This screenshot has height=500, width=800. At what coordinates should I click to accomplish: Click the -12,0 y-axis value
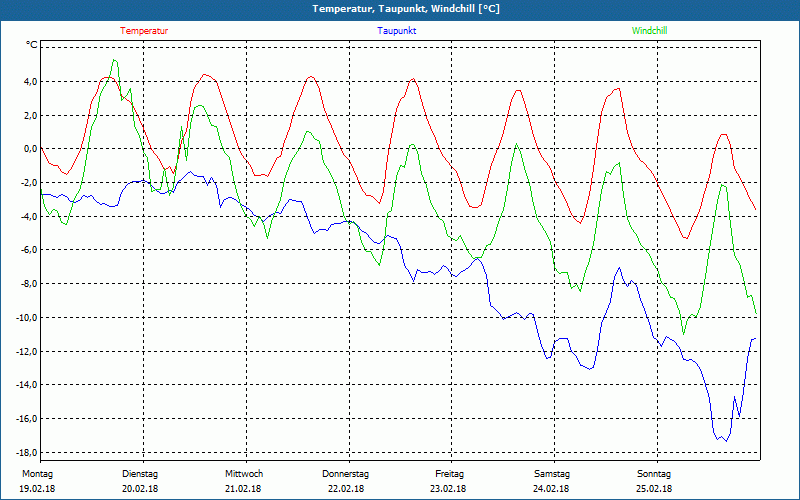[x=27, y=352]
